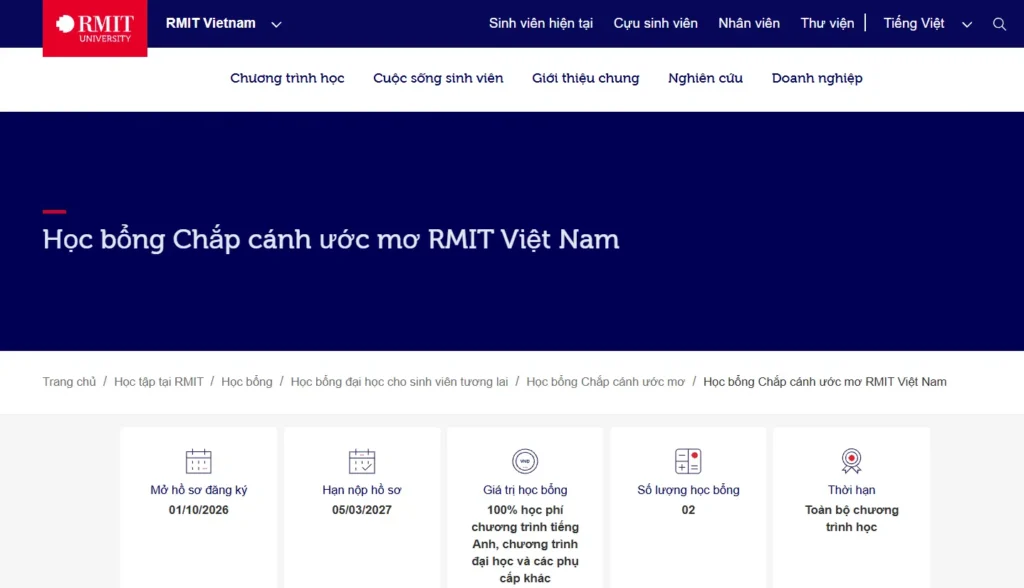Click Hạn nộp hồ sơ label
1024x588 pixels.
[362, 490]
